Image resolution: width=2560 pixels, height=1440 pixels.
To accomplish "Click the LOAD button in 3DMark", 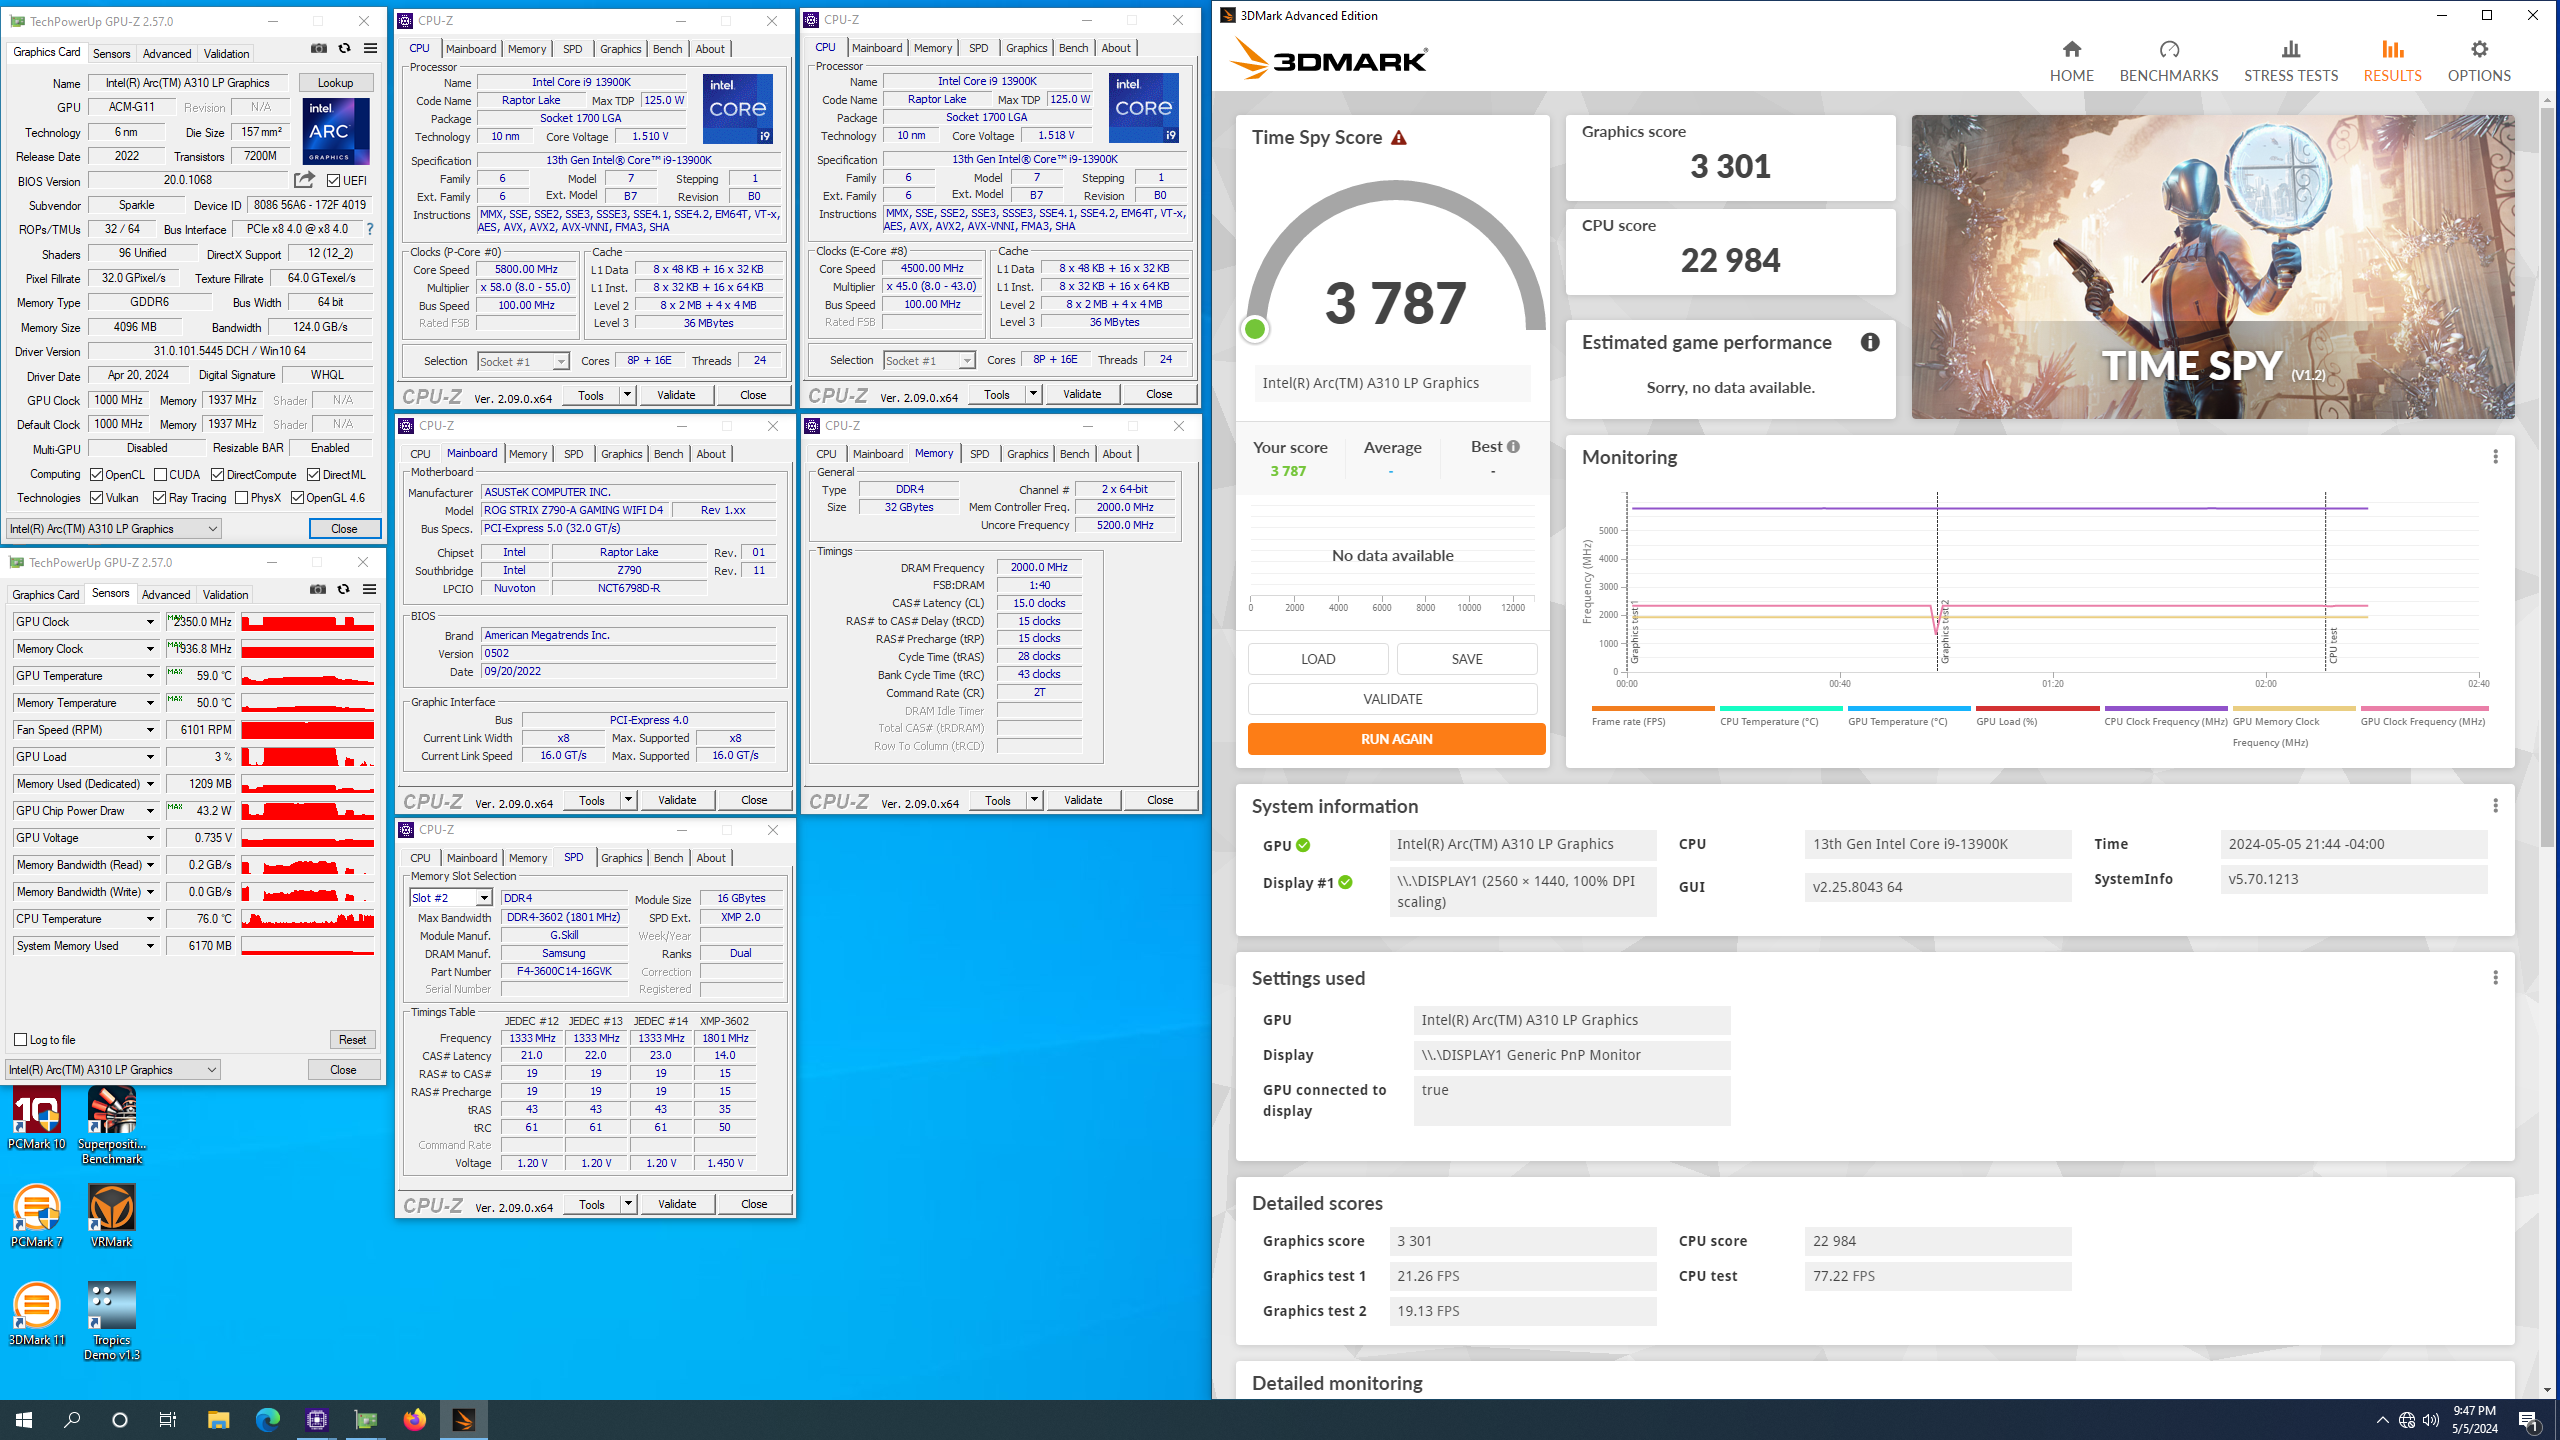I will point(1318,659).
